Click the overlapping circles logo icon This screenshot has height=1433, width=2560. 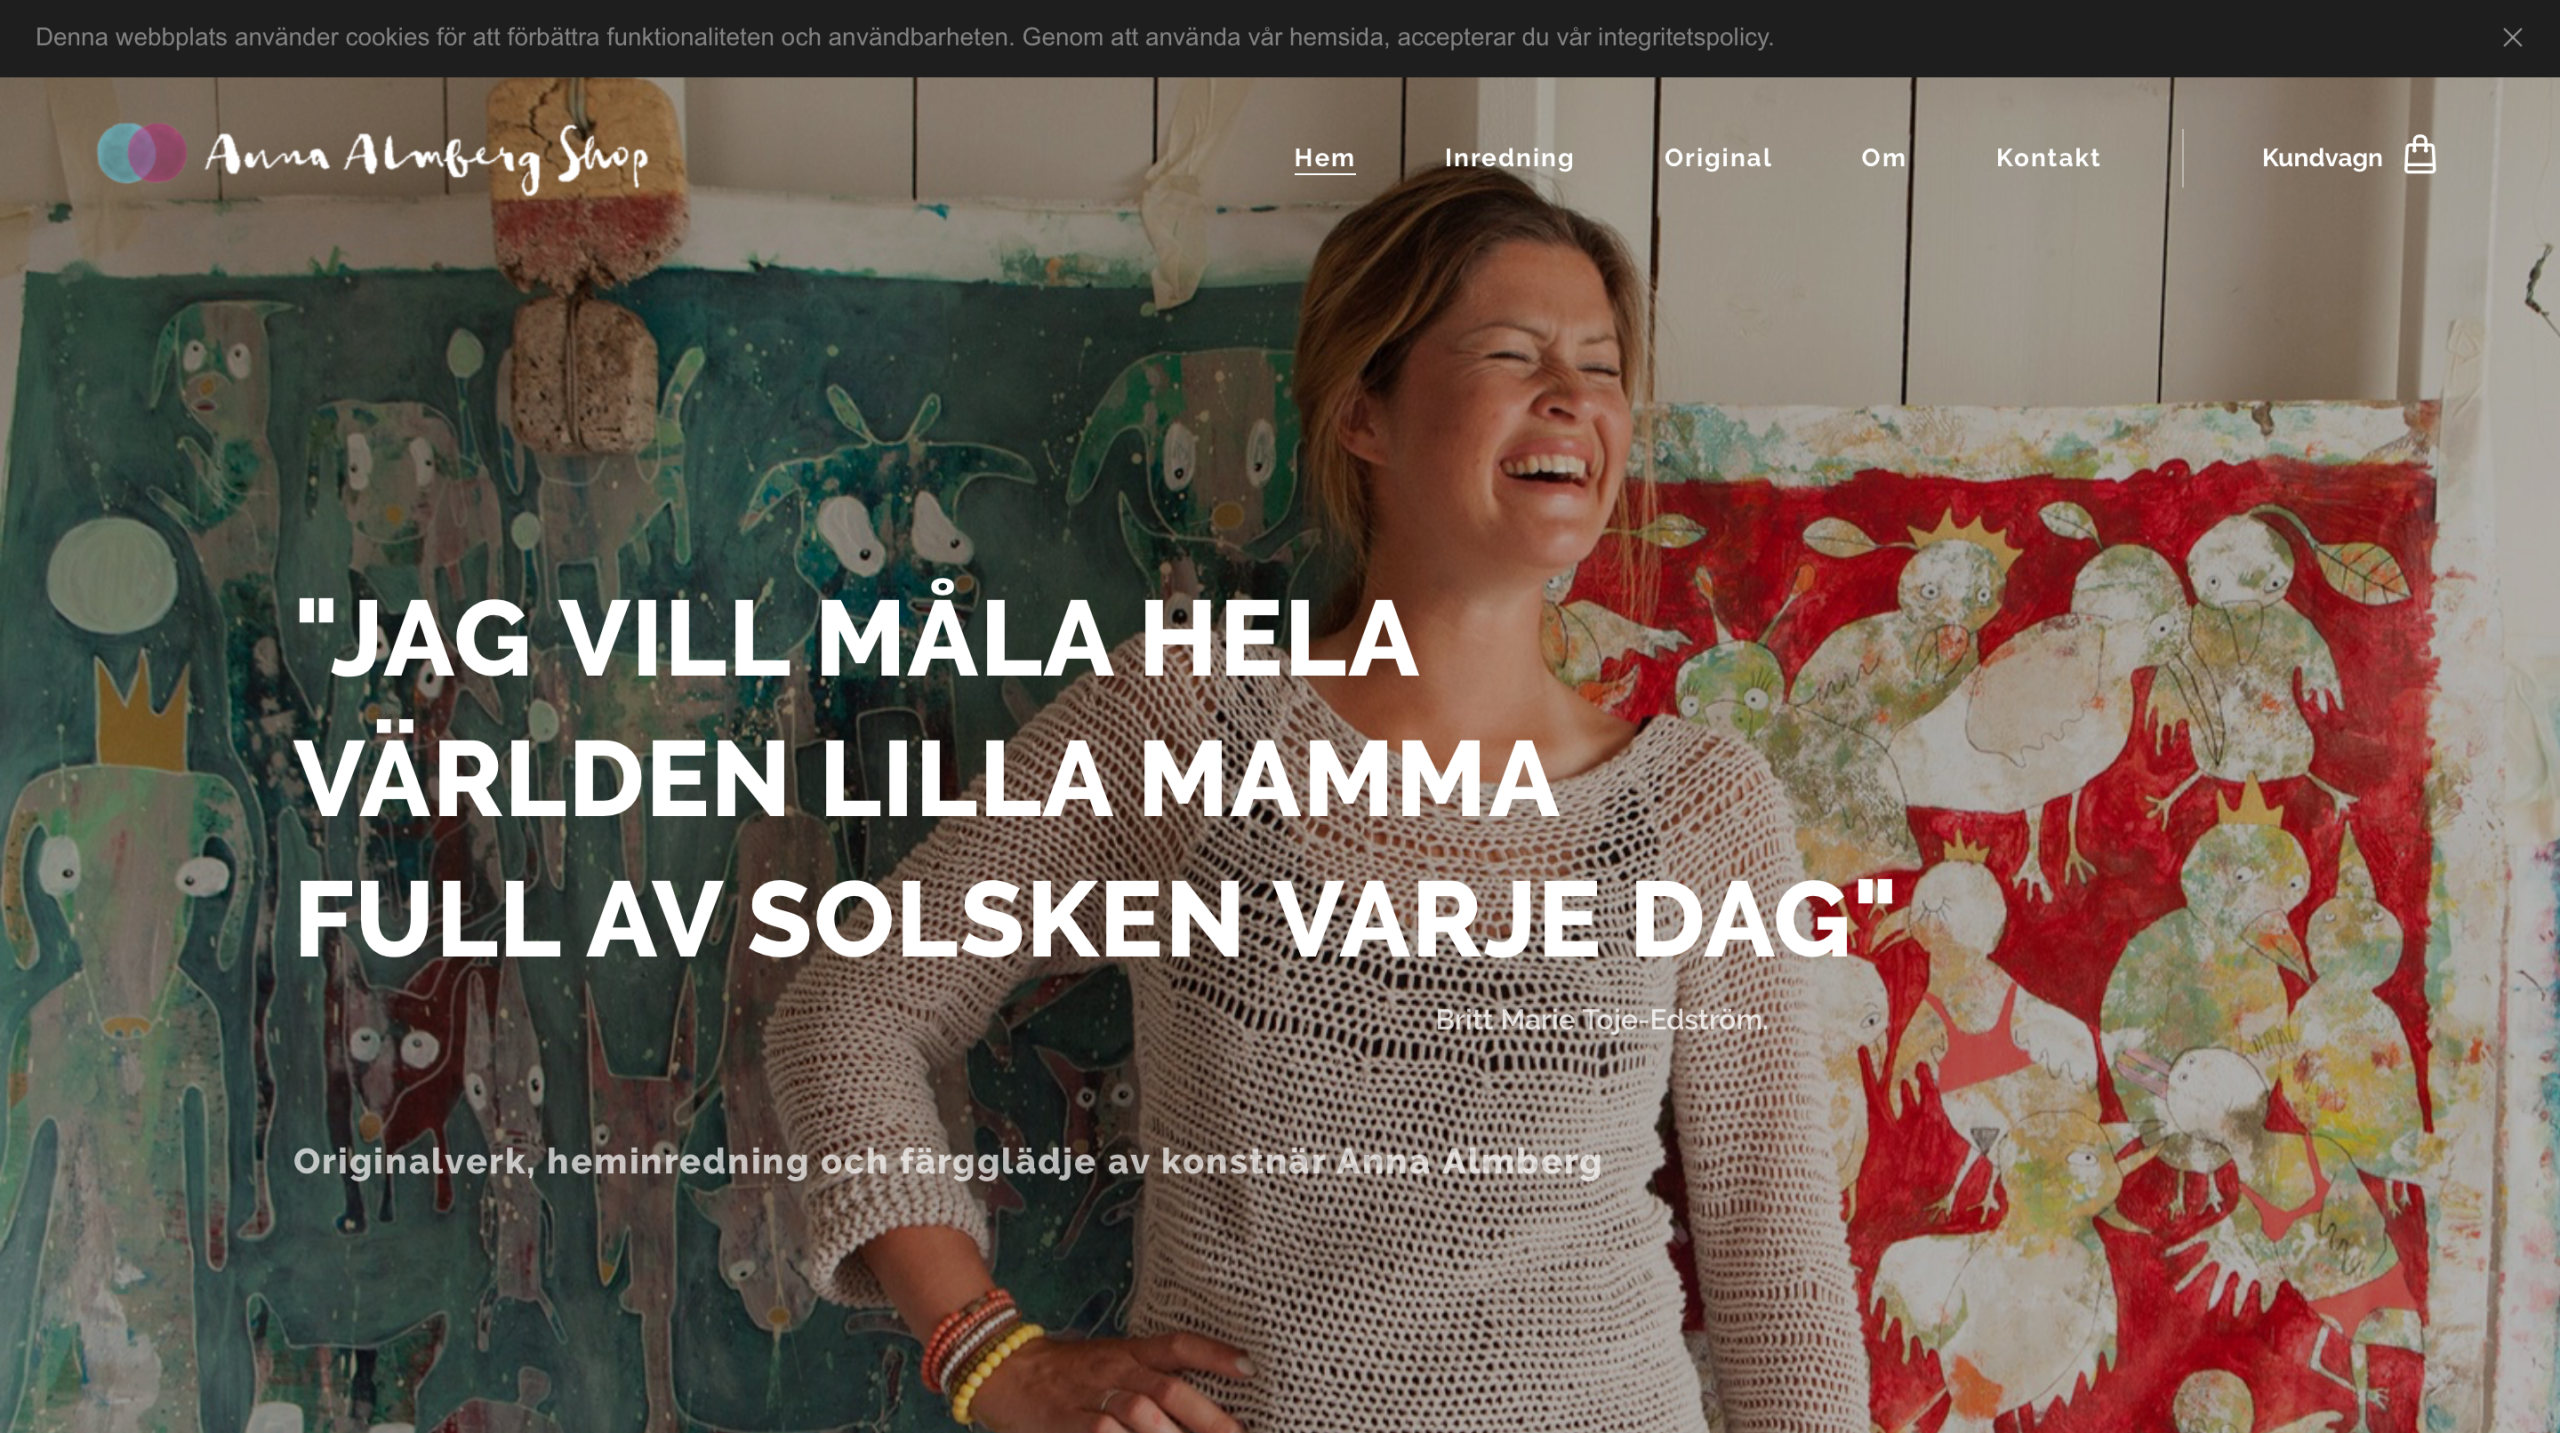pyautogui.click(x=142, y=153)
